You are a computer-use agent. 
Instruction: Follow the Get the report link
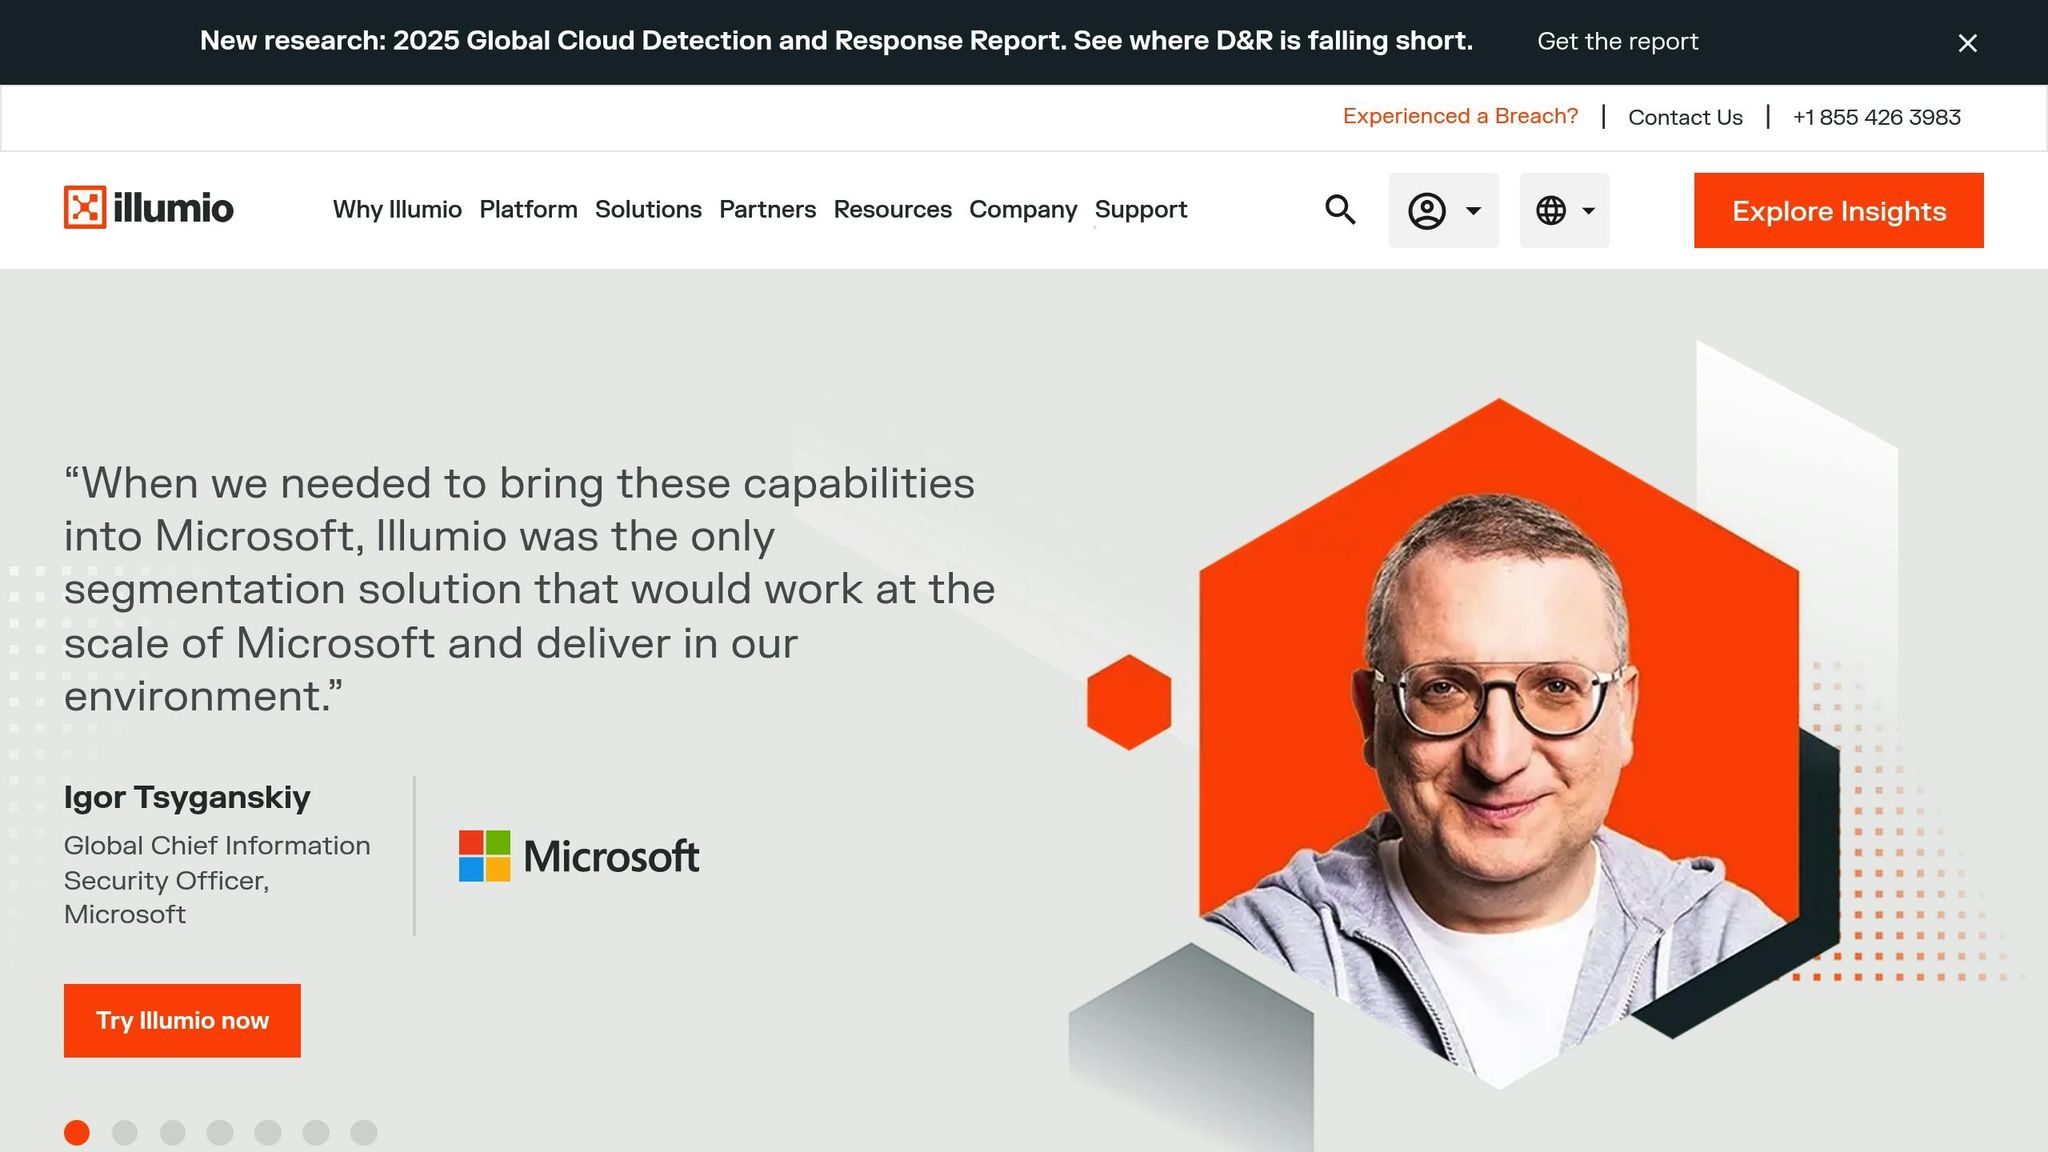1617,42
